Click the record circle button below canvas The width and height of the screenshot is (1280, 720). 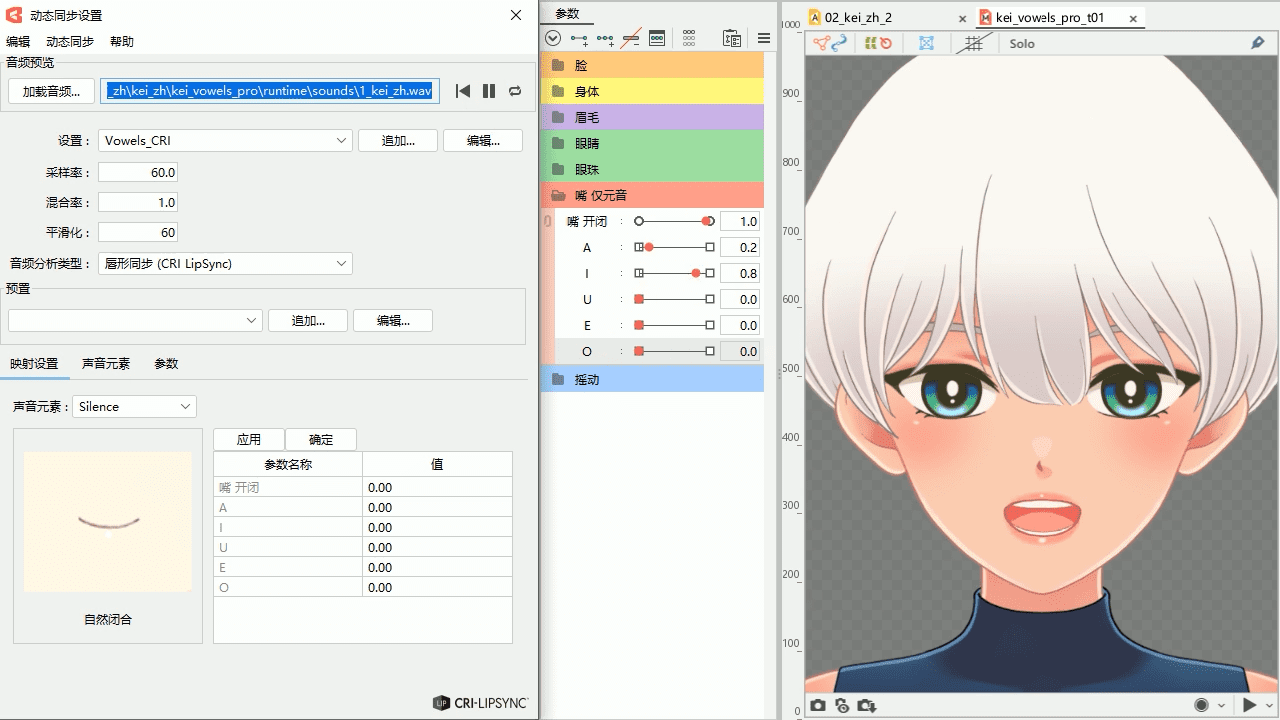(1201, 705)
